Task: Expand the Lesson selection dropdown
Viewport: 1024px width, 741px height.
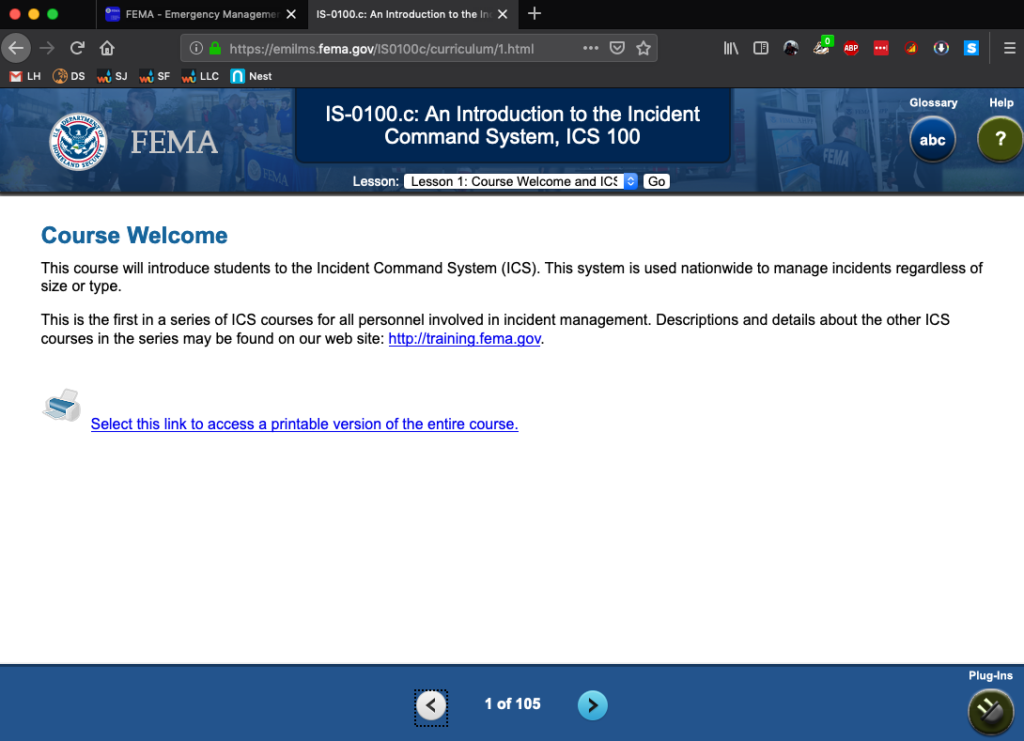Action: click(x=521, y=181)
